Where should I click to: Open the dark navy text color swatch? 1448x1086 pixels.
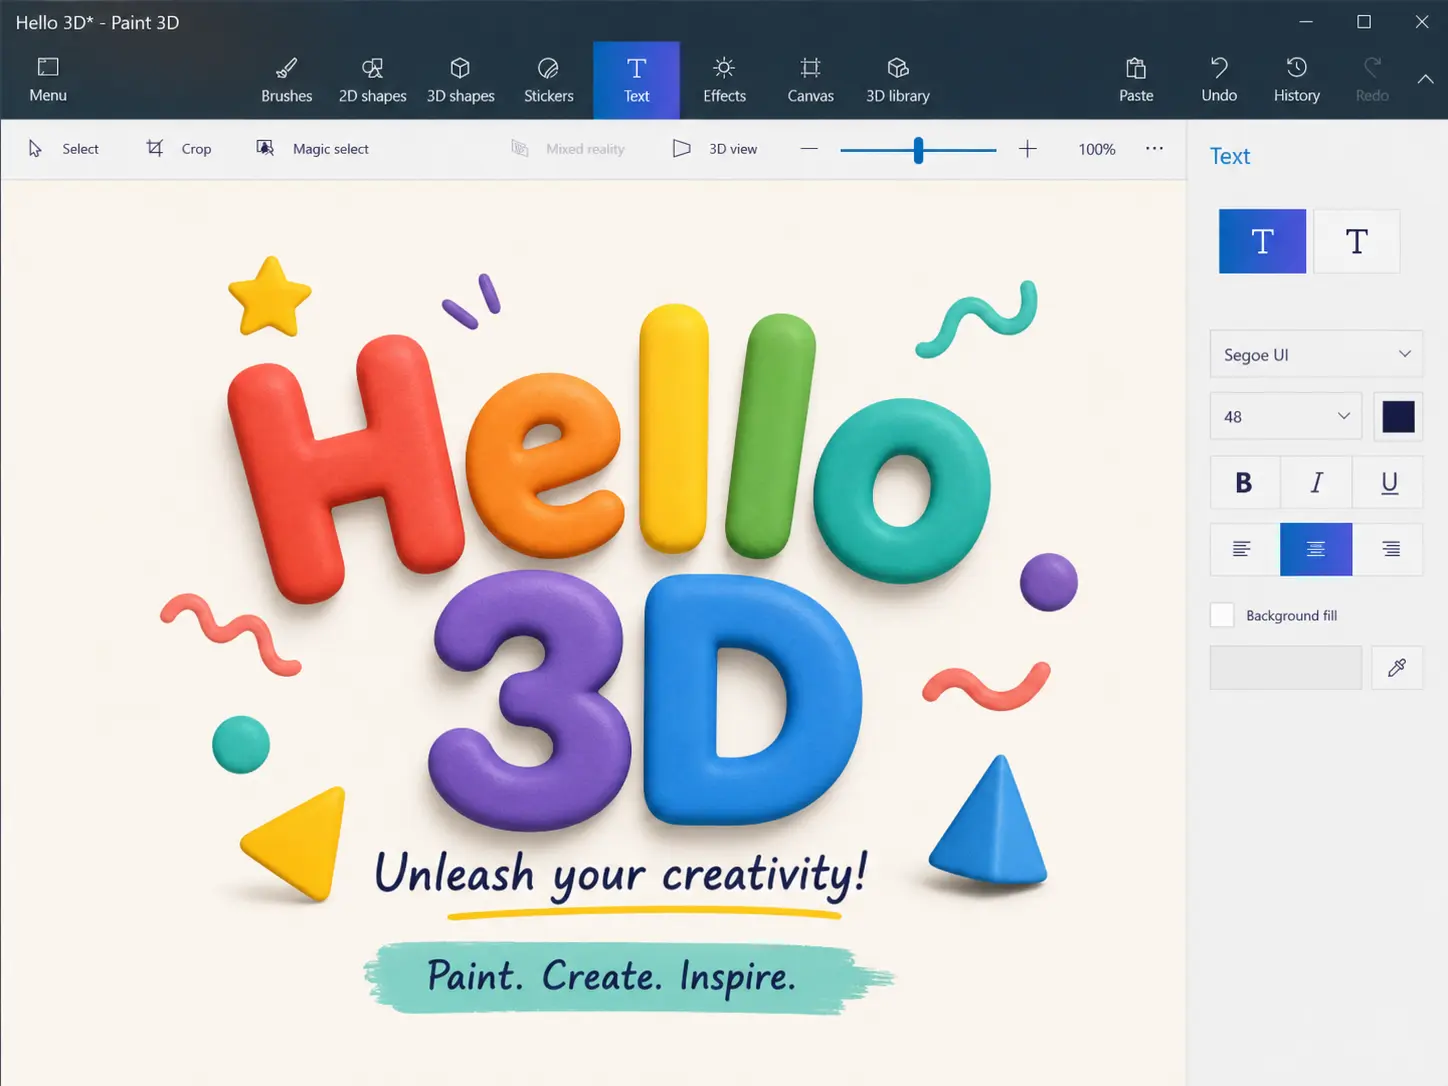tap(1398, 416)
